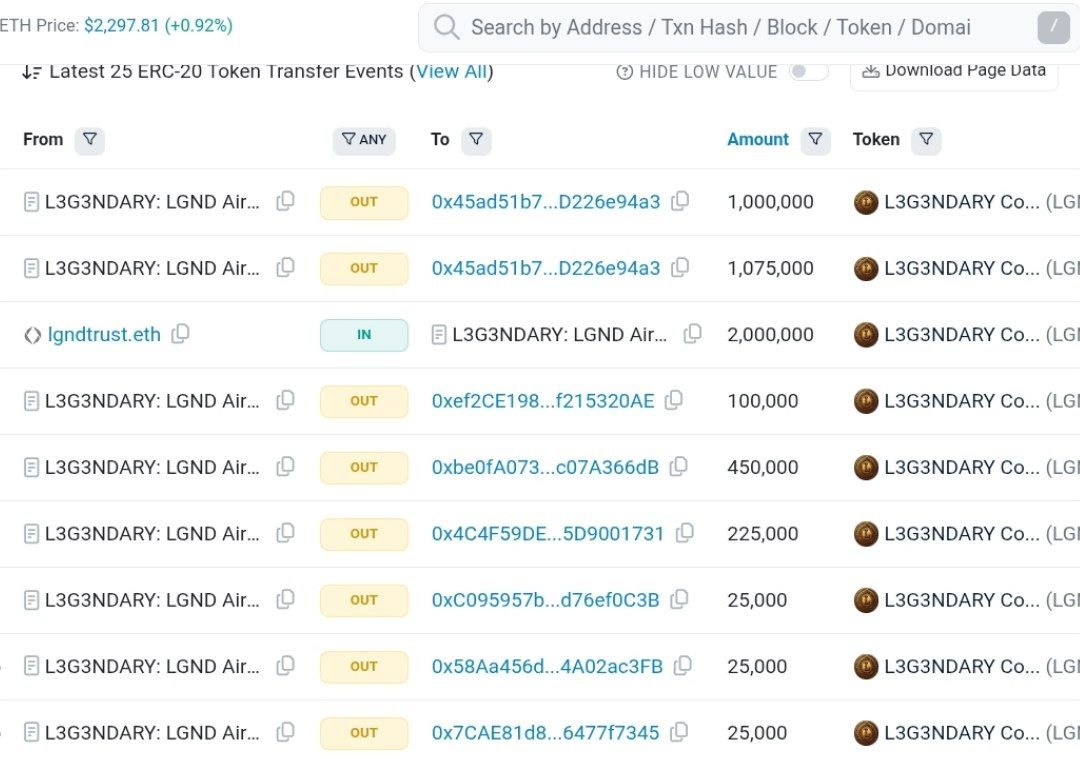Click L3G3NDARY: LGND Air... in 1,000,000 row
1080x759 pixels.
(152, 202)
